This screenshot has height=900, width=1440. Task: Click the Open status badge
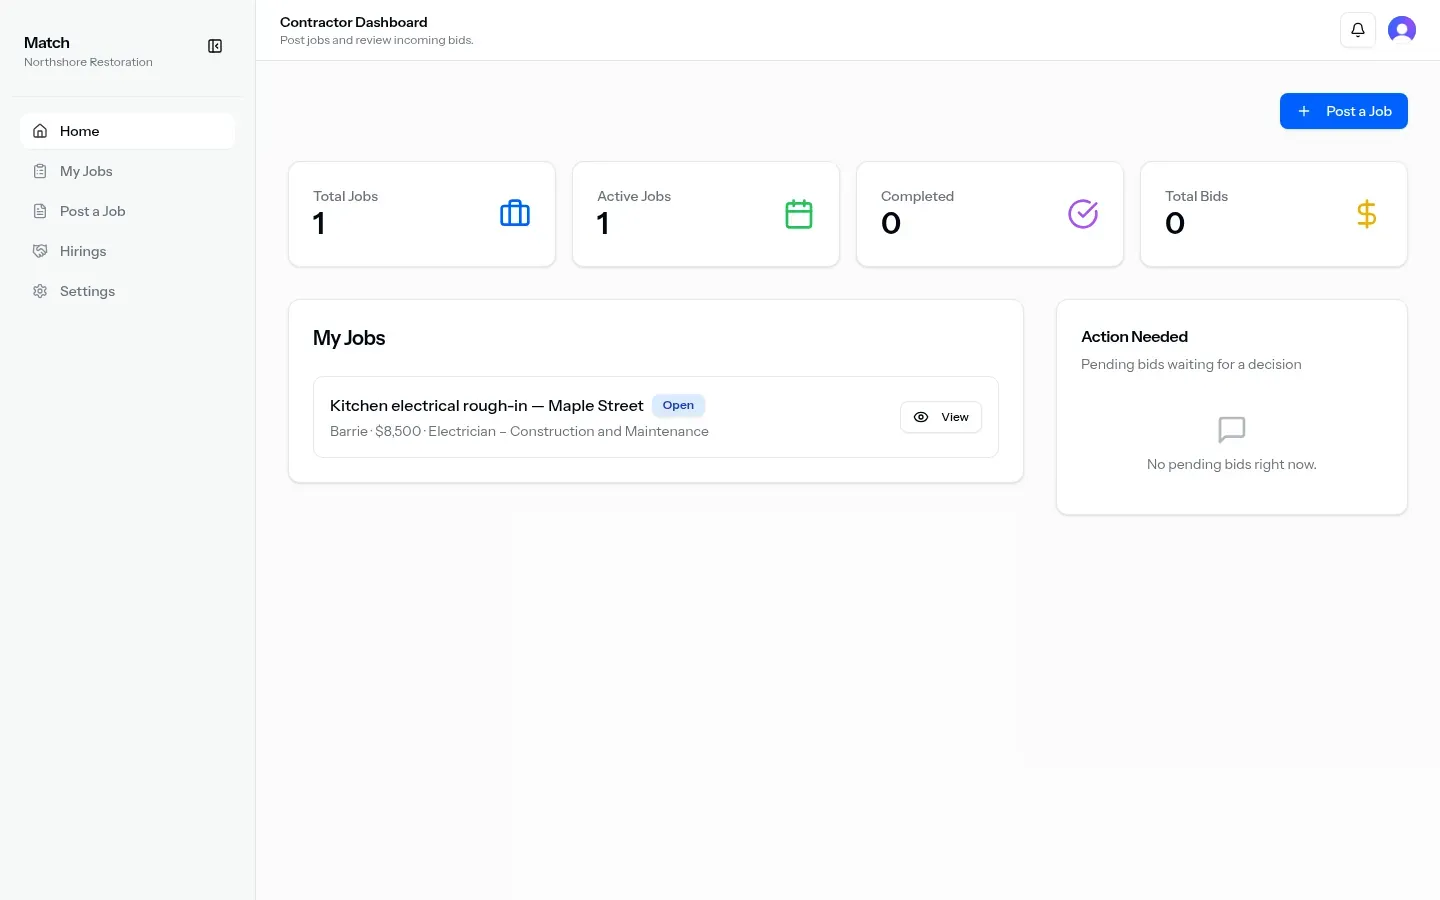(x=678, y=405)
